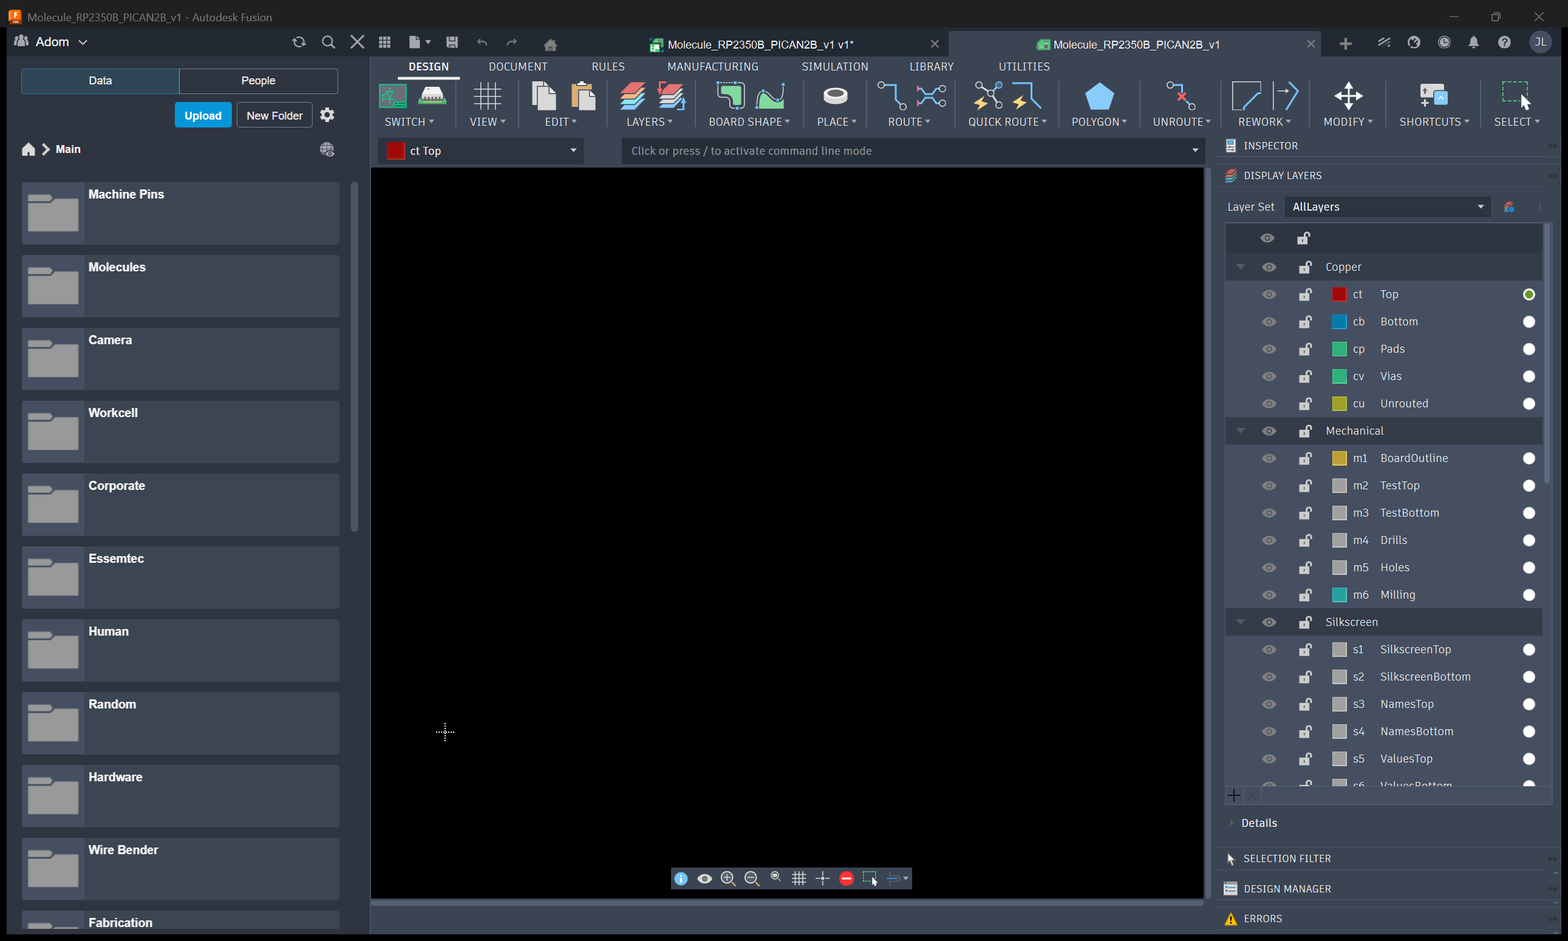The width and height of the screenshot is (1568, 941).
Task: Open the ct Top layer selector dropdown
Action: 482,151
